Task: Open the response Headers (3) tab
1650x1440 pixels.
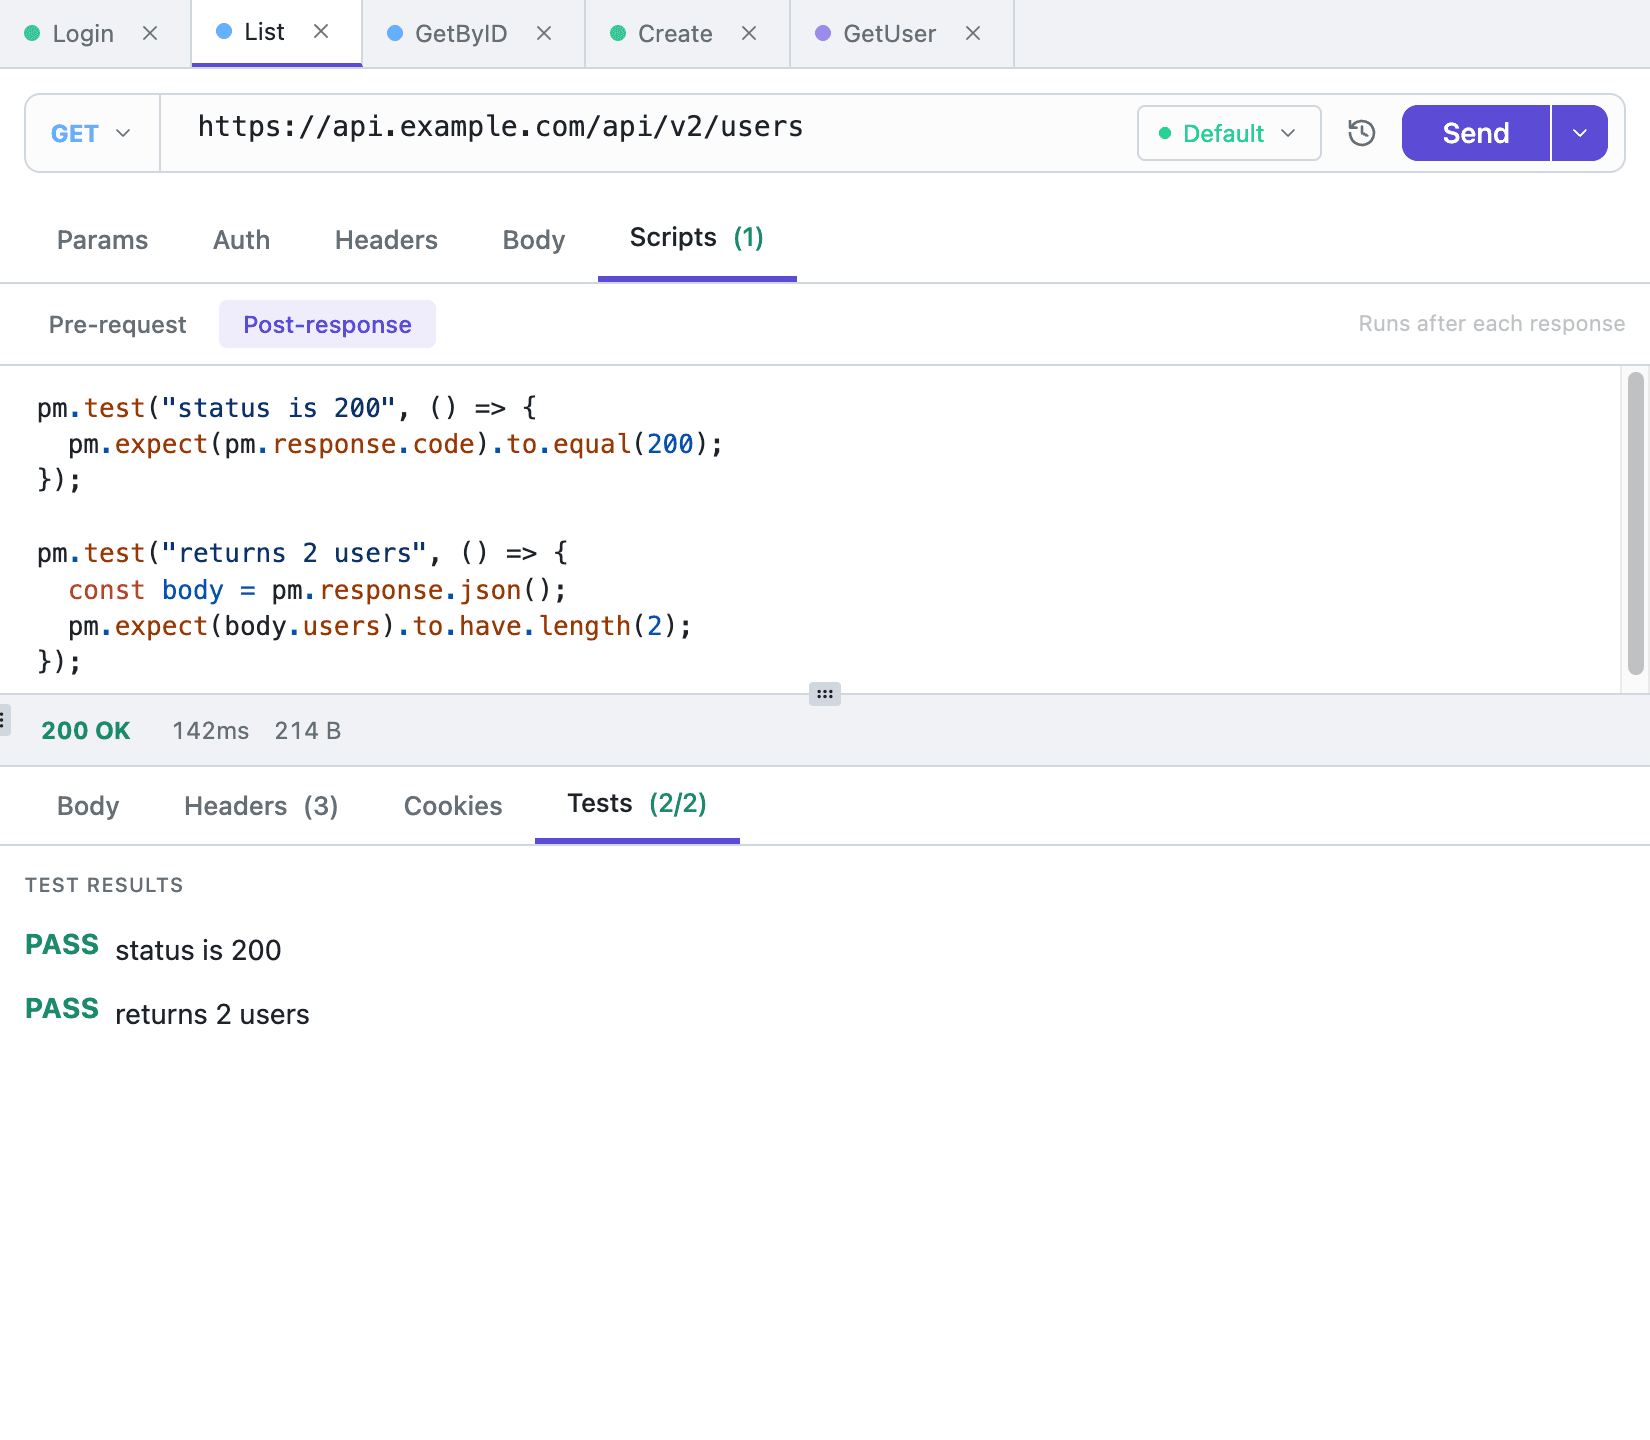Action: coord(261,806)
